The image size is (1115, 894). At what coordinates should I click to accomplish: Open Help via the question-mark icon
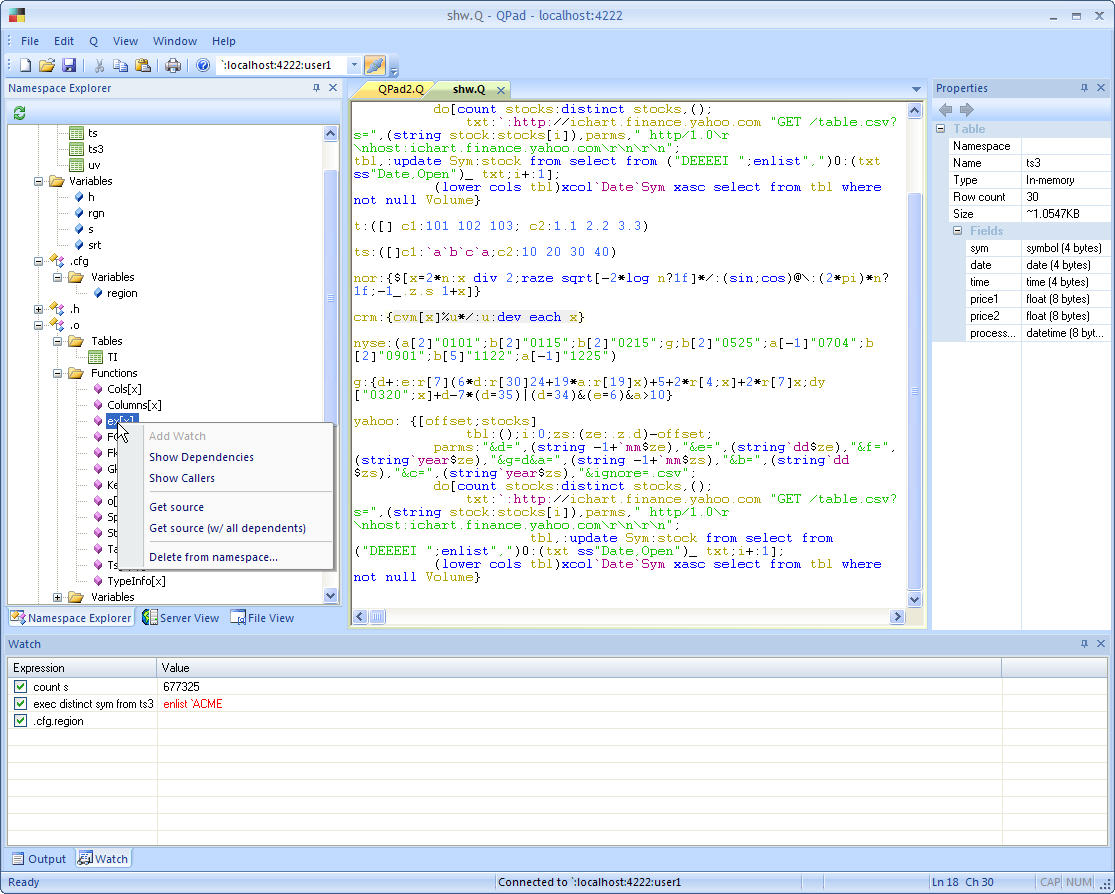point(202,63)
